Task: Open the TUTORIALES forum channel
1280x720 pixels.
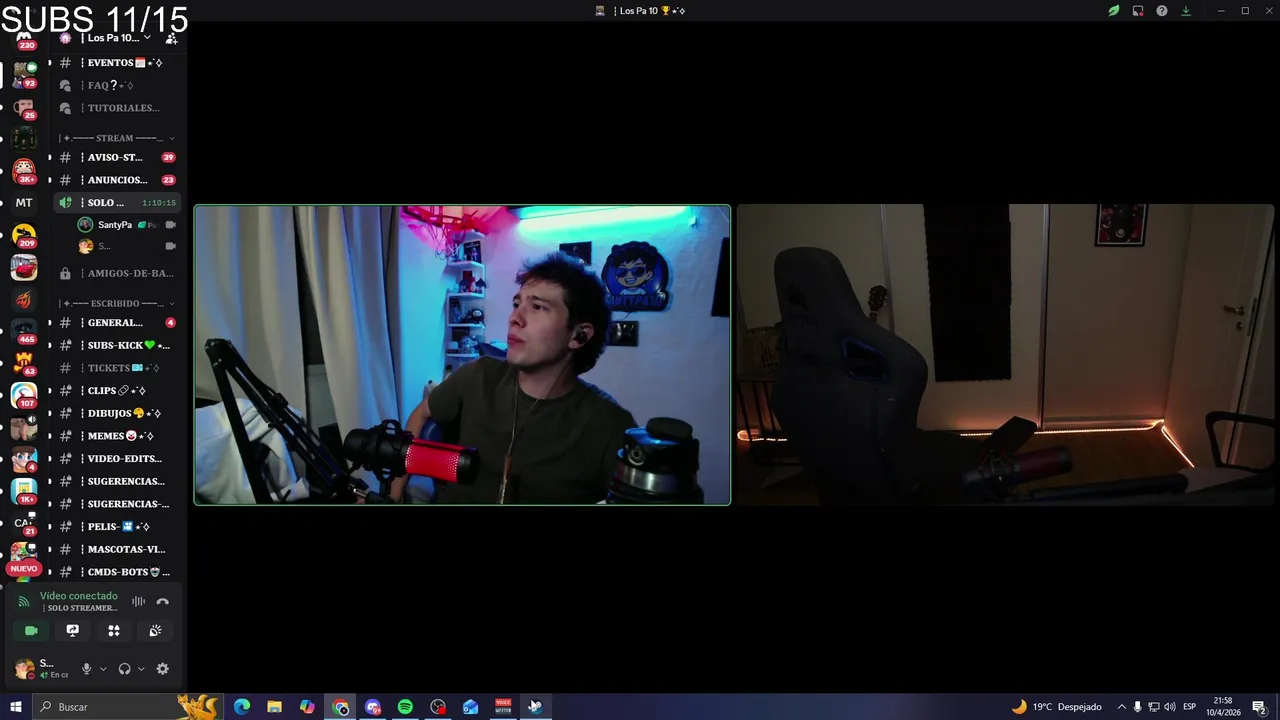Action: [x=117, y=108]
